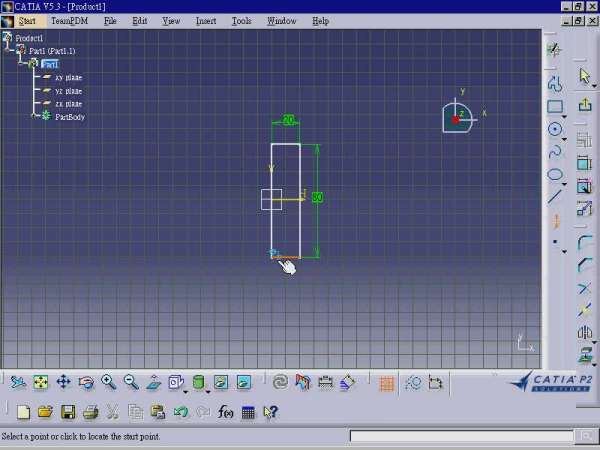The height and width of the screenshot is (450, 600).
Task: Select the yz plane in tree
Action: [68, 90]
